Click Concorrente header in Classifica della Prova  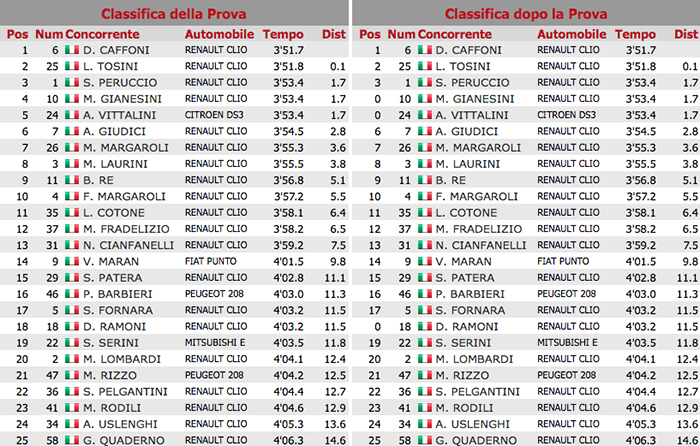102,34
